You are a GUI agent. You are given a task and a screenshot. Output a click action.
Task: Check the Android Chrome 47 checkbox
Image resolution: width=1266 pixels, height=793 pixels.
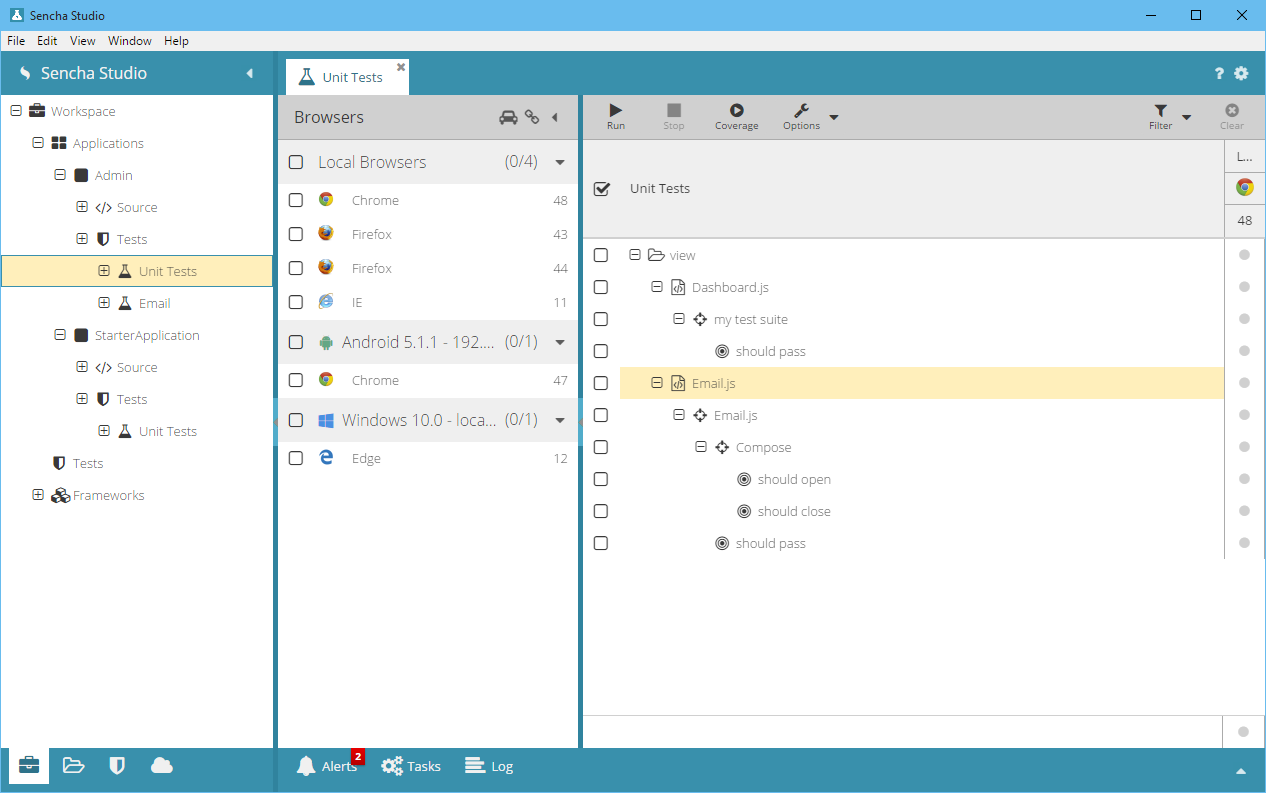point(296,380)
